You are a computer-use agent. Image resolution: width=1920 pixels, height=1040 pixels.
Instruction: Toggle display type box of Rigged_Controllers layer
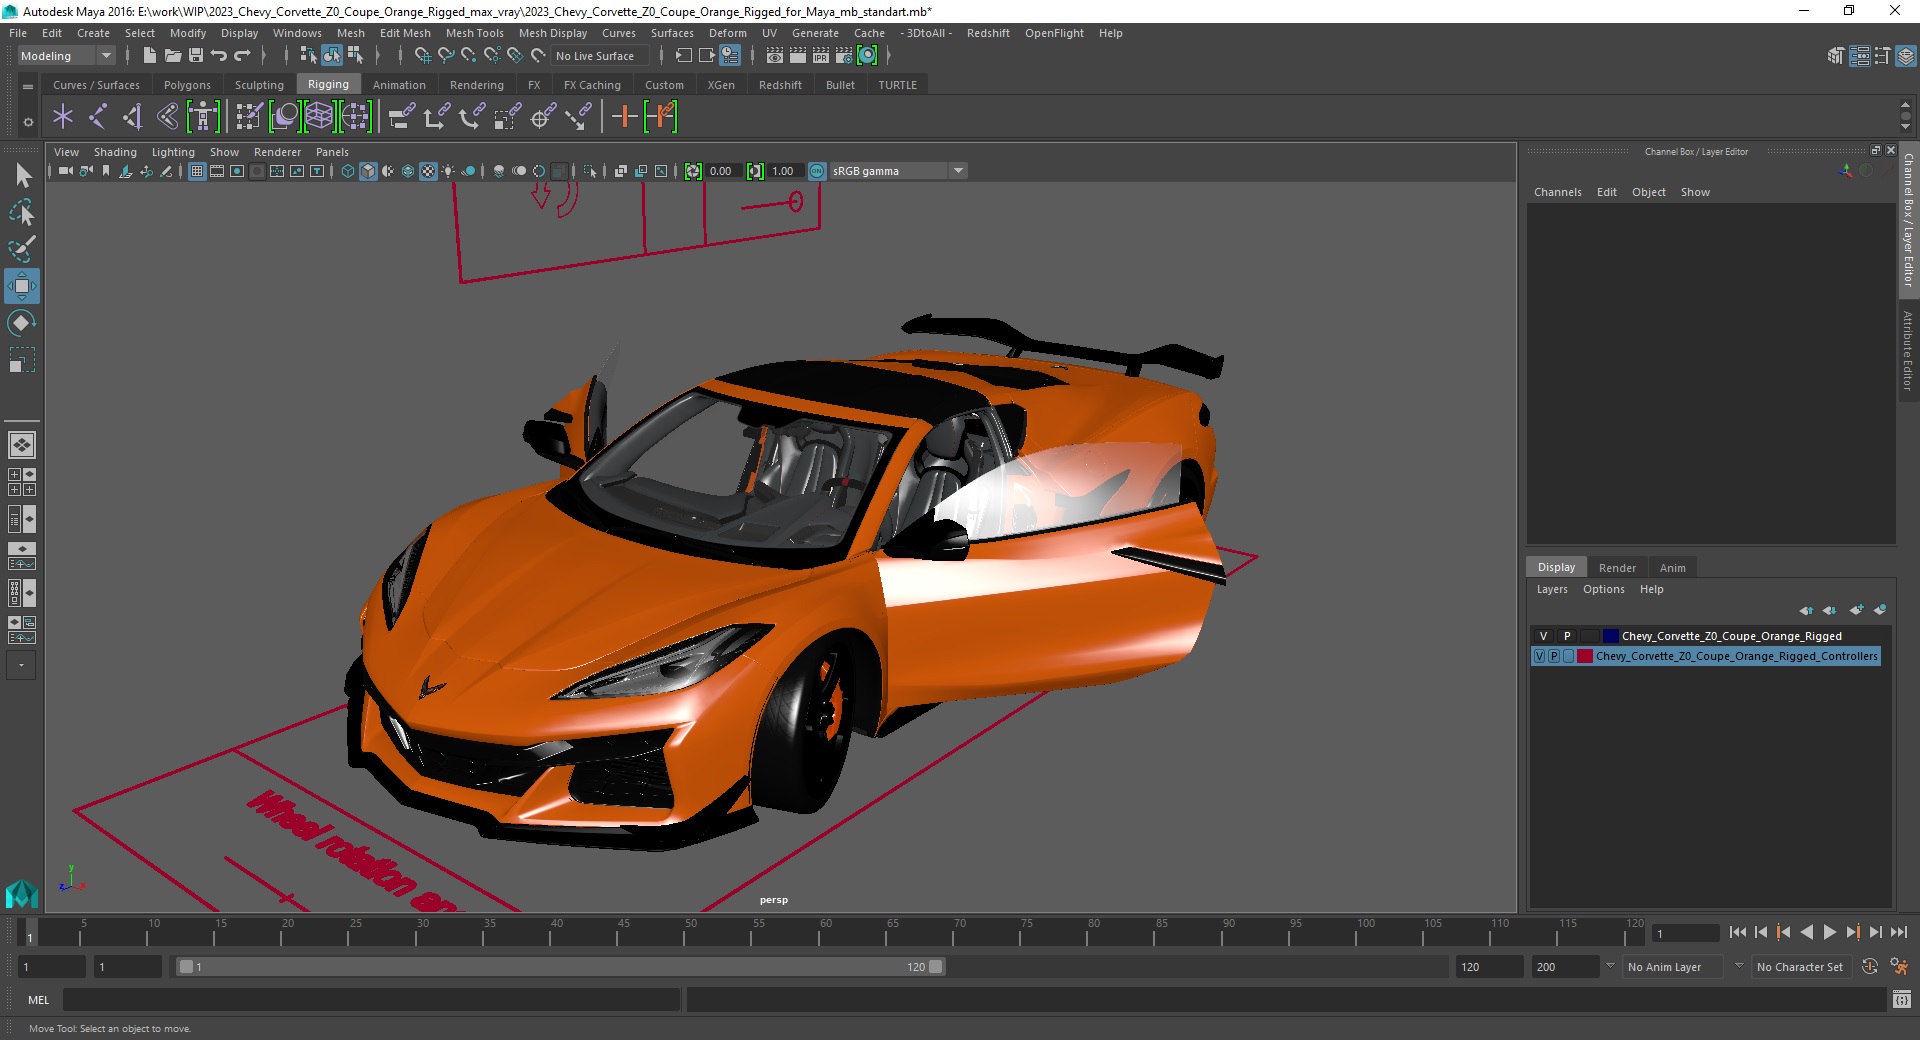point(1569,656)
